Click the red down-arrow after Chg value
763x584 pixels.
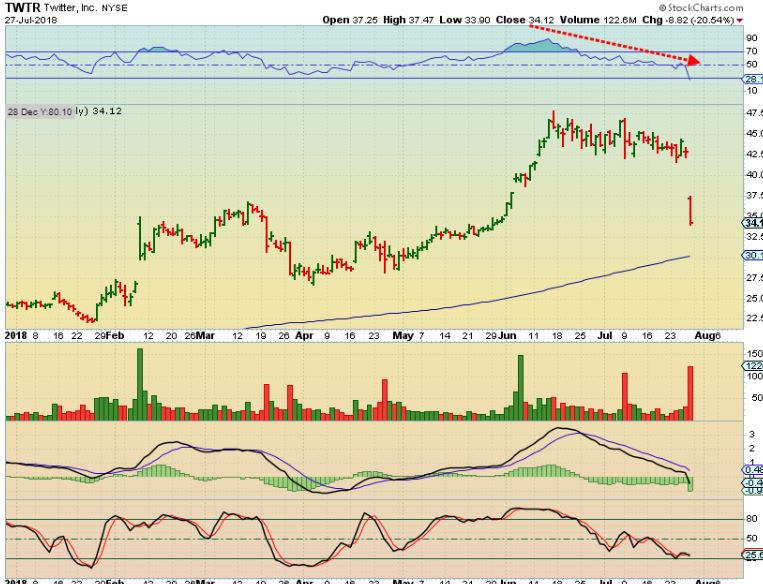pos(740,19)
